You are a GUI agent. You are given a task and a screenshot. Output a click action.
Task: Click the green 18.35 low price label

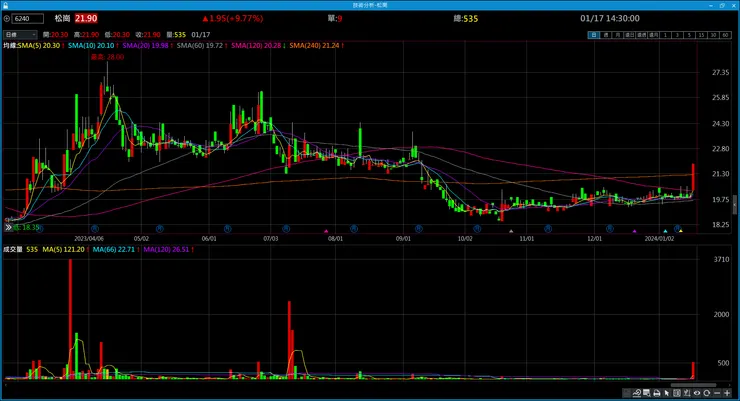pyautogui.click(x=26, y=227)
